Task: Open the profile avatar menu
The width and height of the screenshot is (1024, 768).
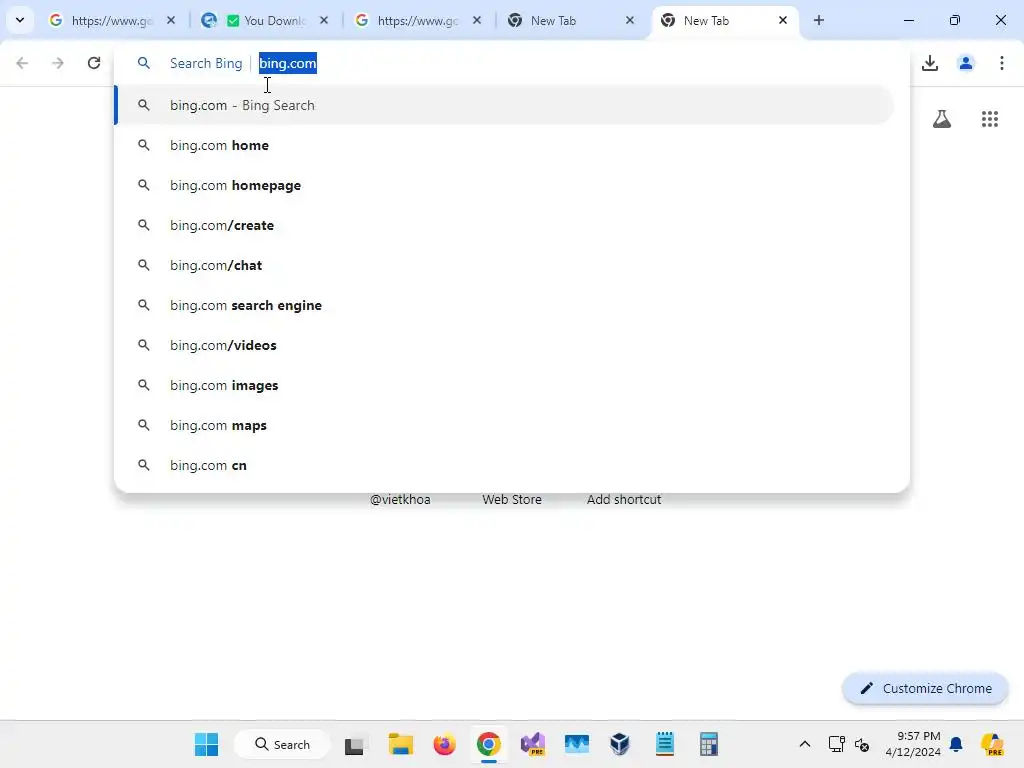Action: (x=966, y=63)
